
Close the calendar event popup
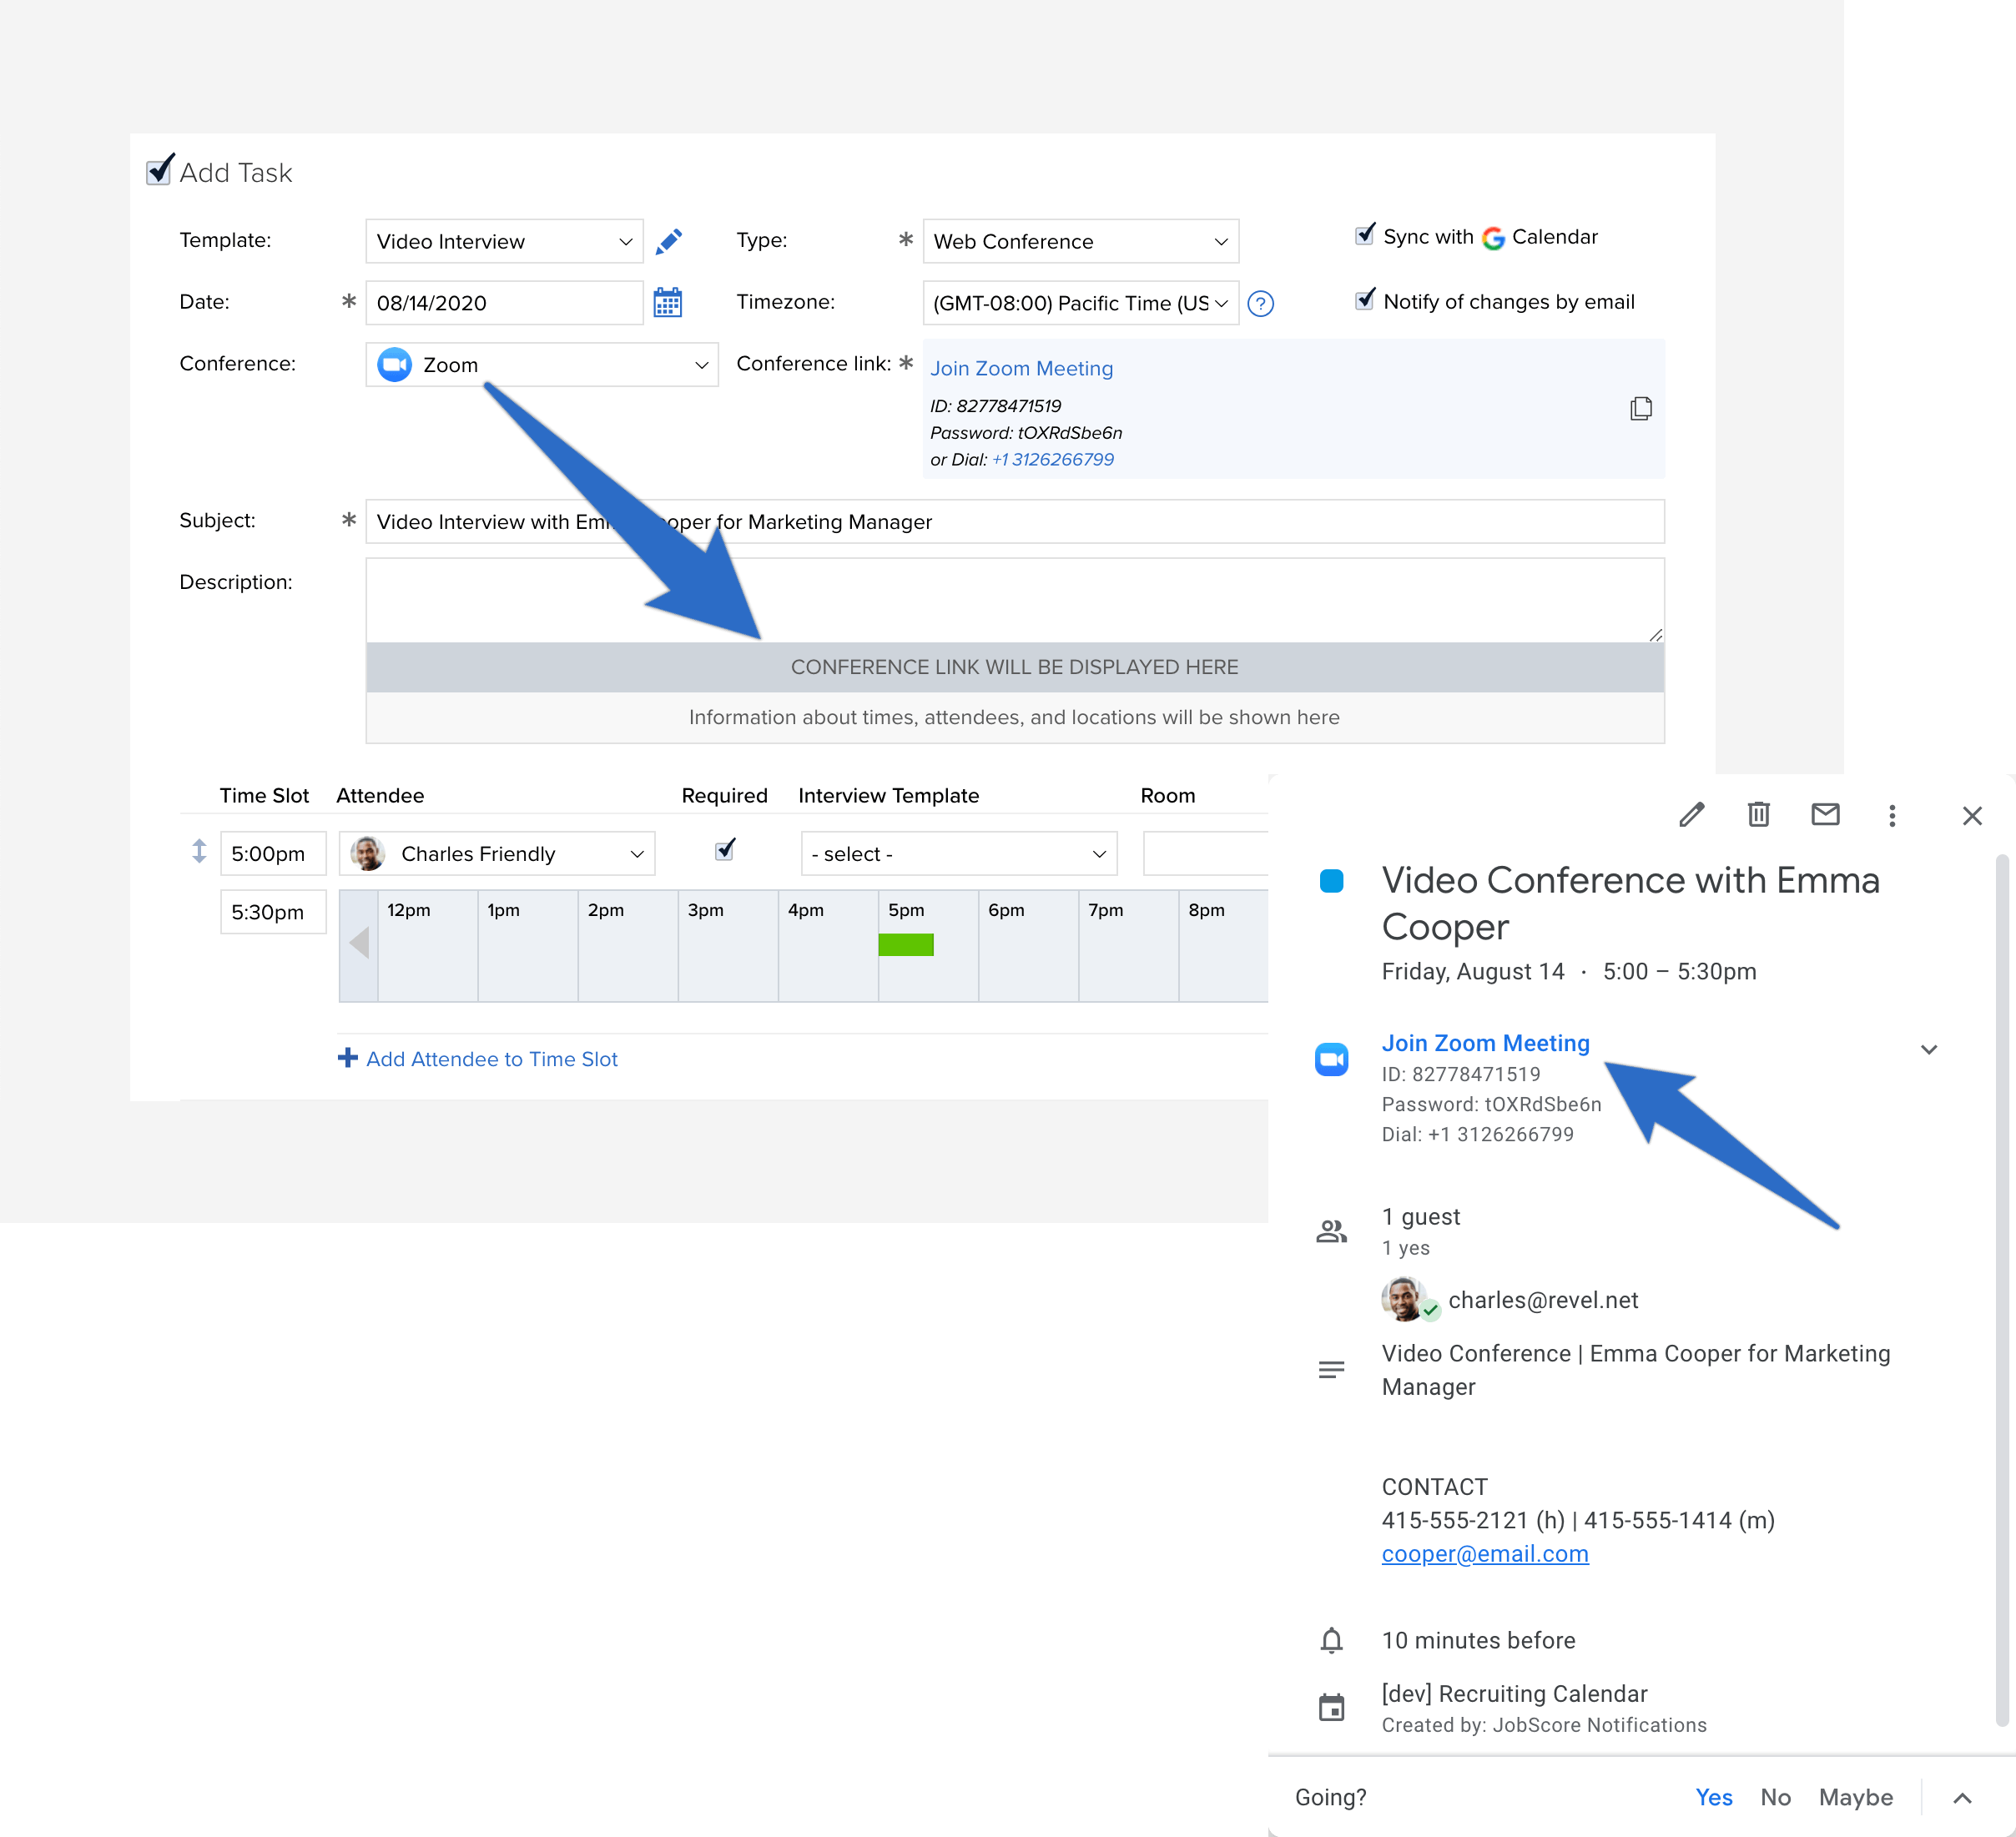tap(1972, 816)
